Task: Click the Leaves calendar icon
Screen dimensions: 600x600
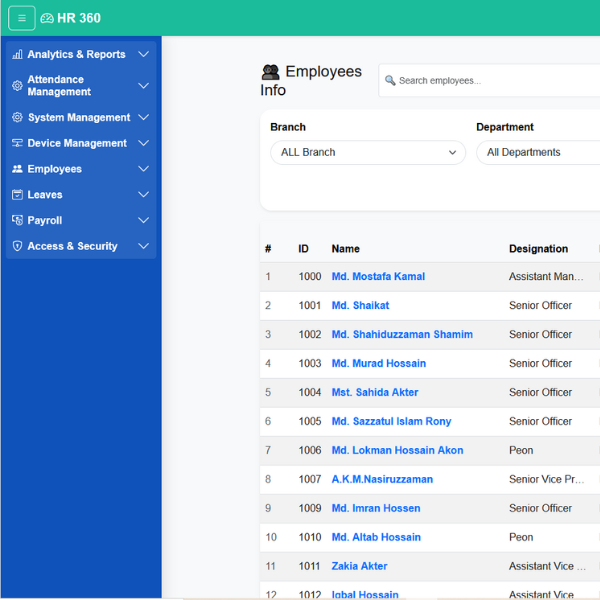Action: point(17,195)
